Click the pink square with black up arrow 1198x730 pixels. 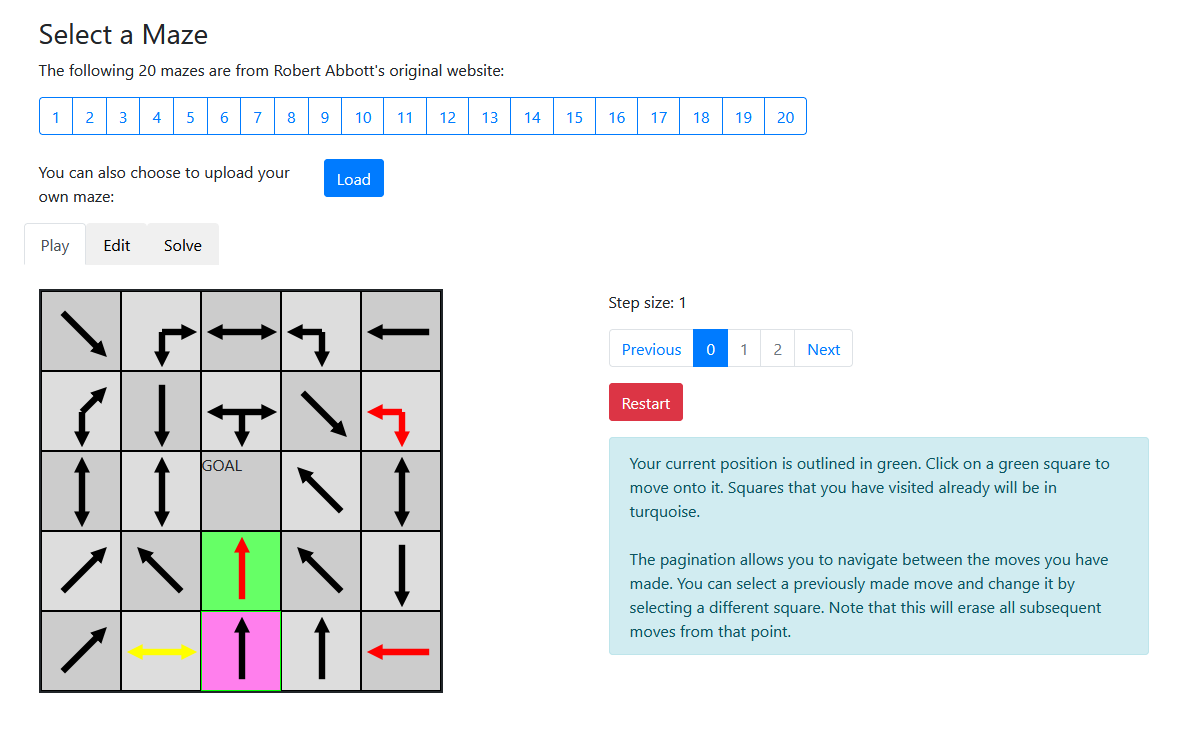click(241, 651)
